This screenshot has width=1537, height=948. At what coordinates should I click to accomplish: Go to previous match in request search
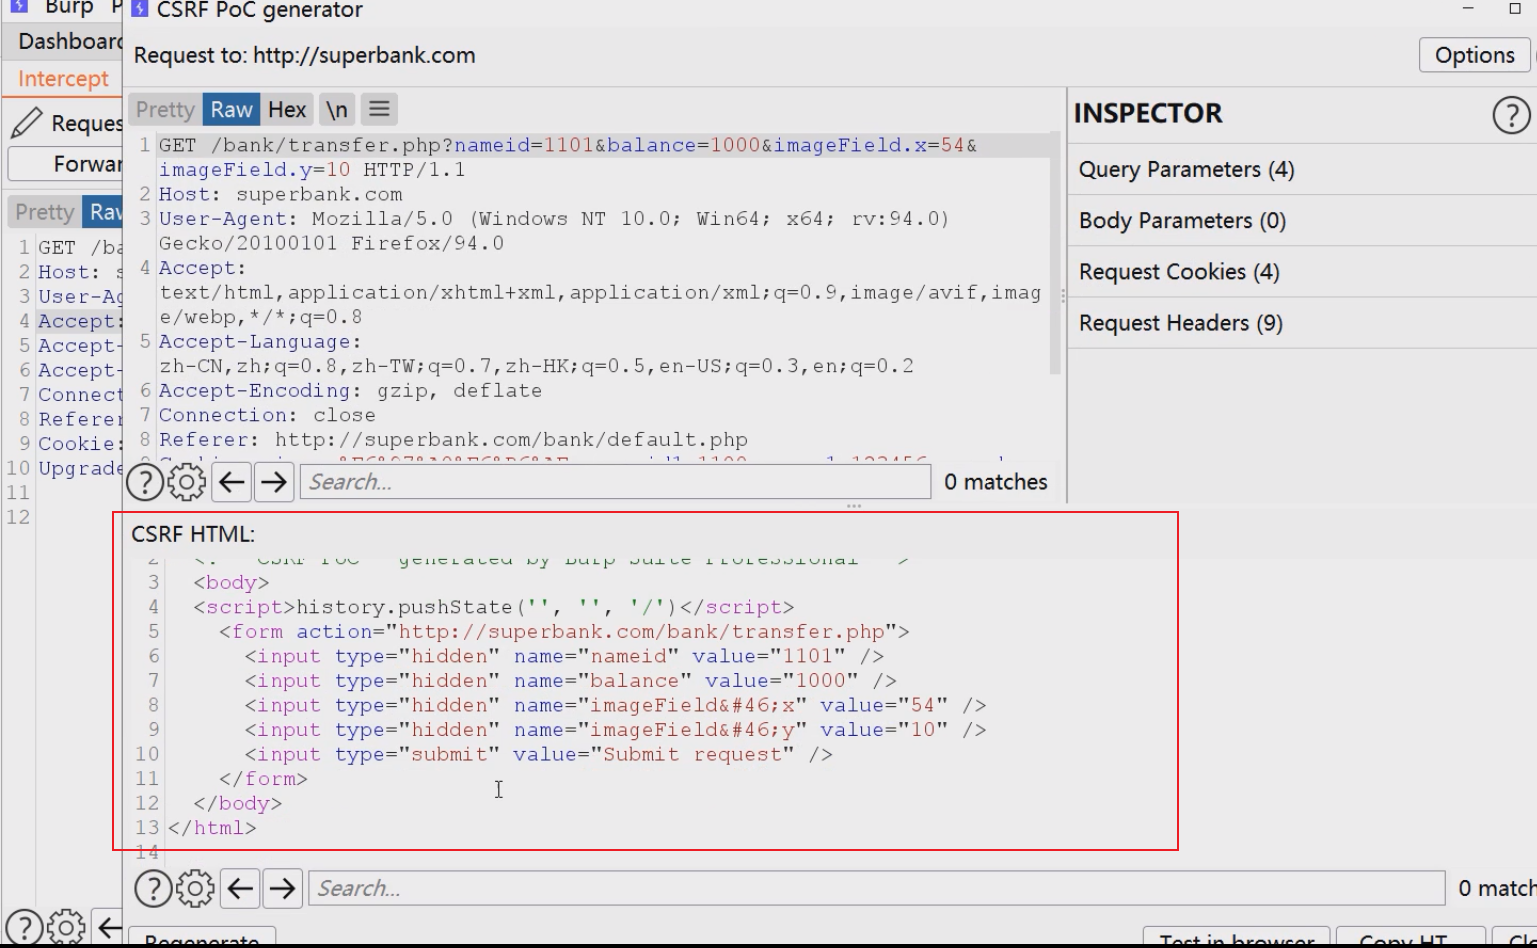click(232, 483)
